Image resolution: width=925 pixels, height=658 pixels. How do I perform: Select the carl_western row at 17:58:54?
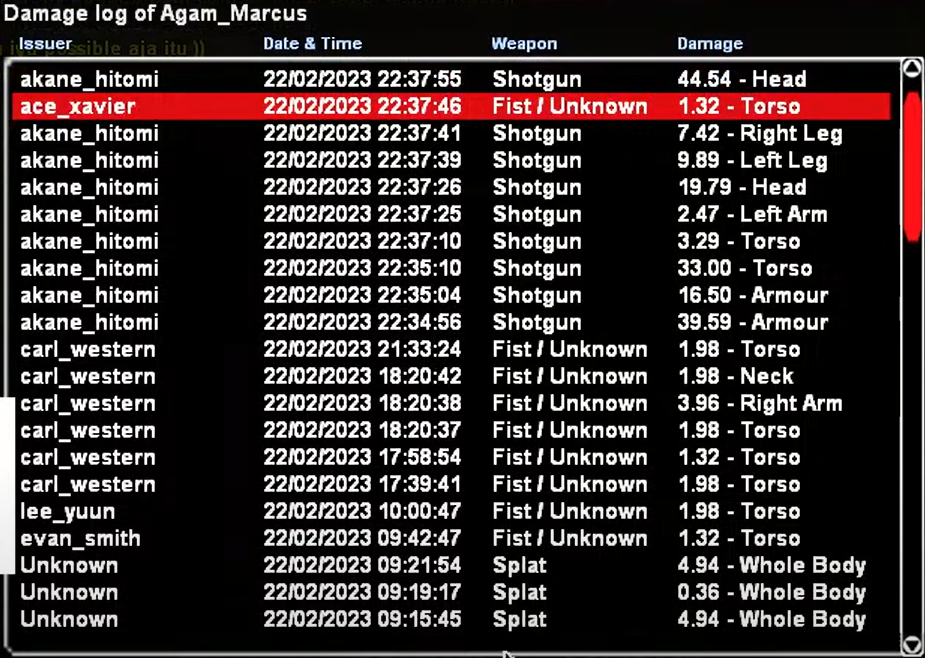point(451,458)
